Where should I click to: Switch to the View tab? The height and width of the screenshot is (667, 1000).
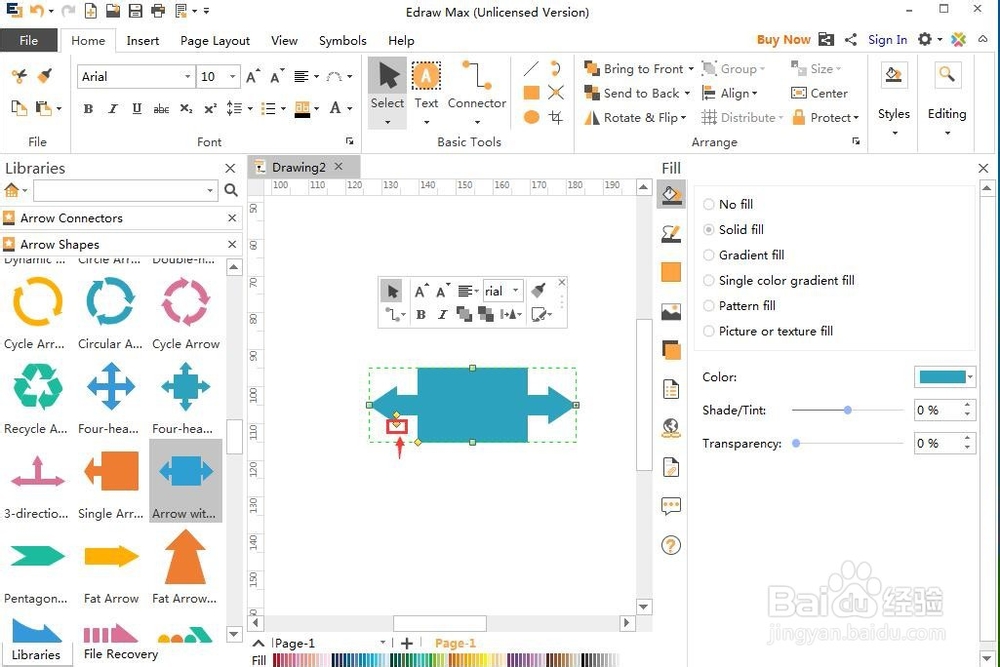point(284,41)
